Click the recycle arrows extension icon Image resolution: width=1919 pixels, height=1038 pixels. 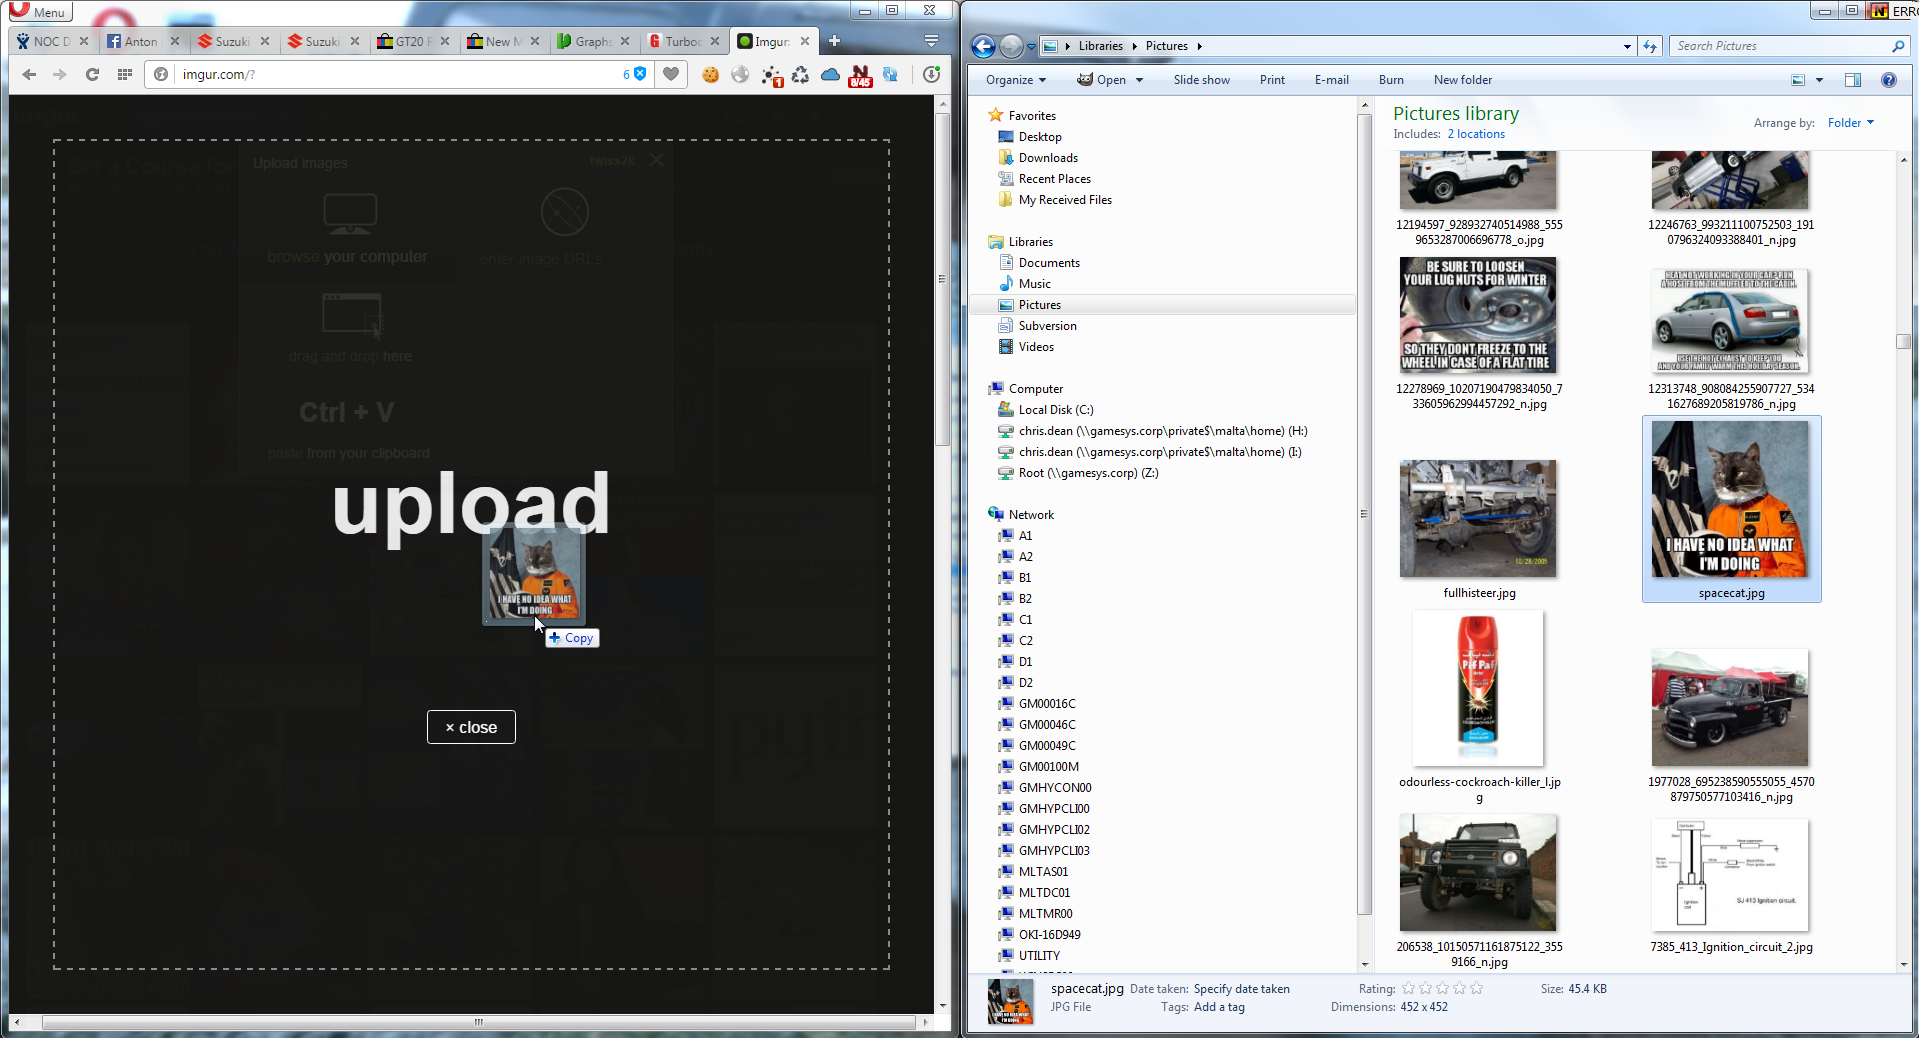tap(800, 74)
